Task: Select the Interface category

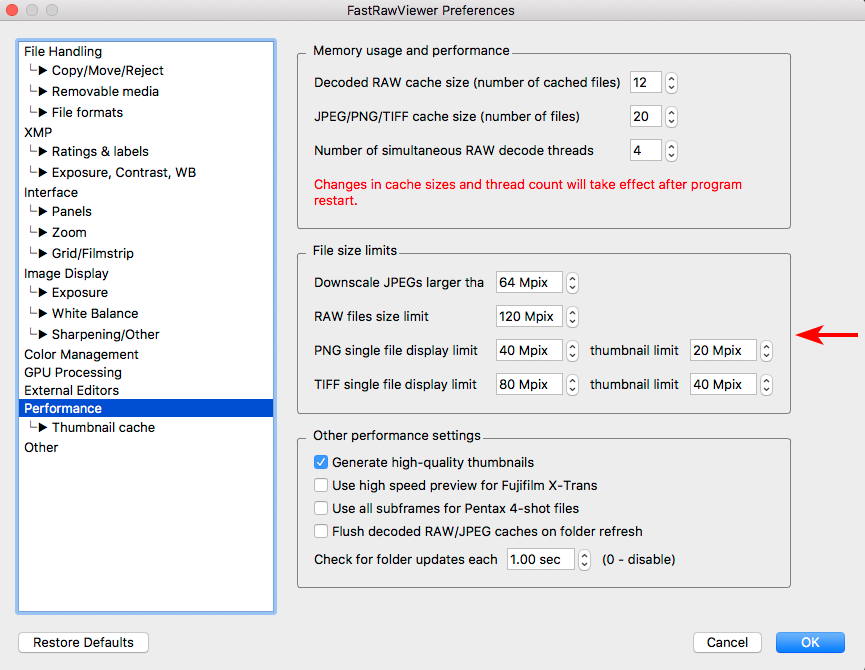Action: coord(51,192)
